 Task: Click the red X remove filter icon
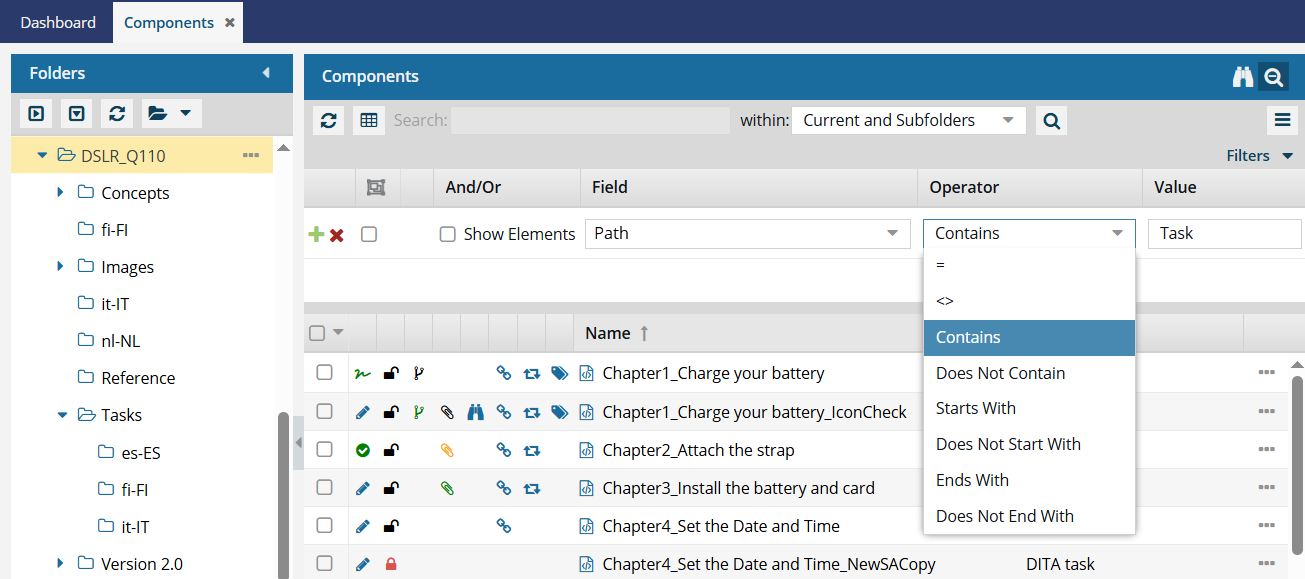coord(337,235)
